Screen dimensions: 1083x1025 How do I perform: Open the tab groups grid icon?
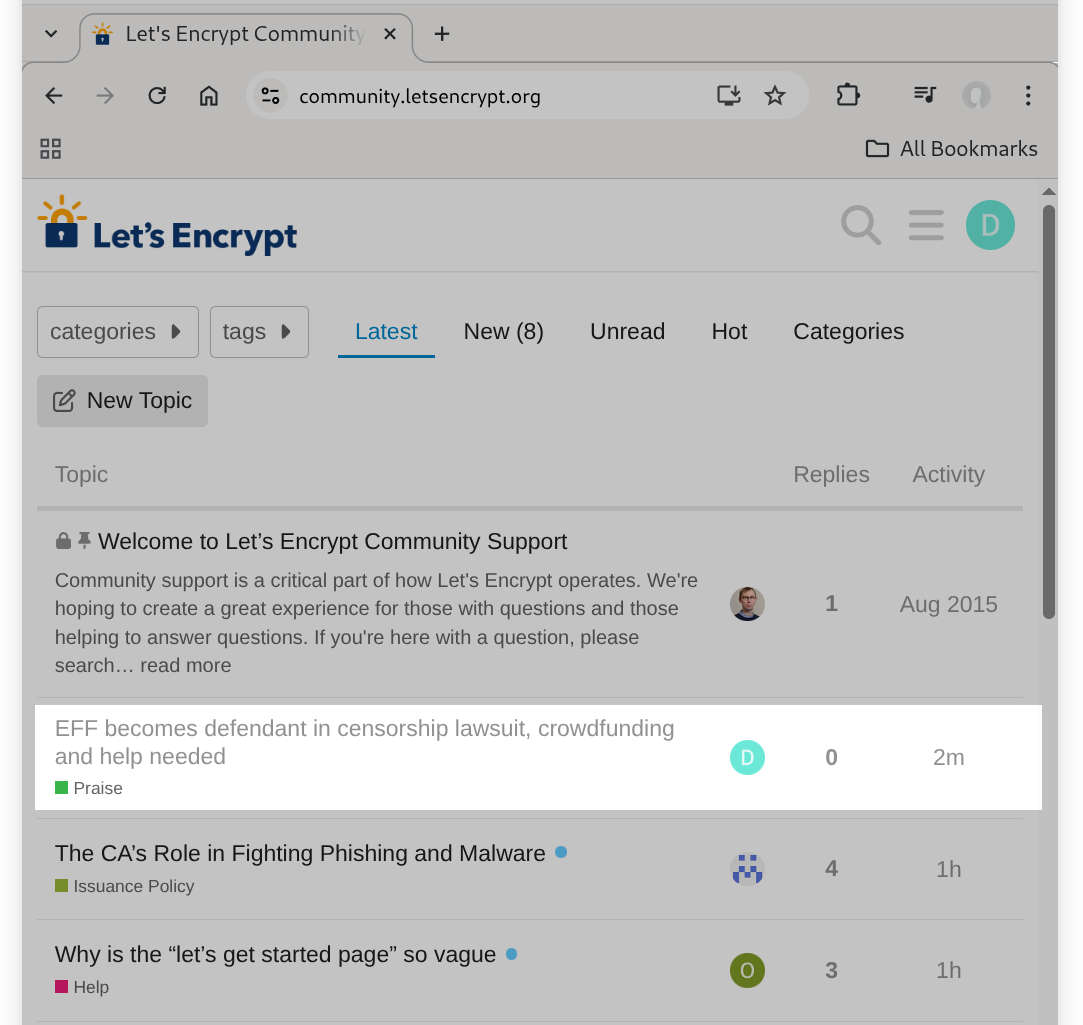pos(50,148)
